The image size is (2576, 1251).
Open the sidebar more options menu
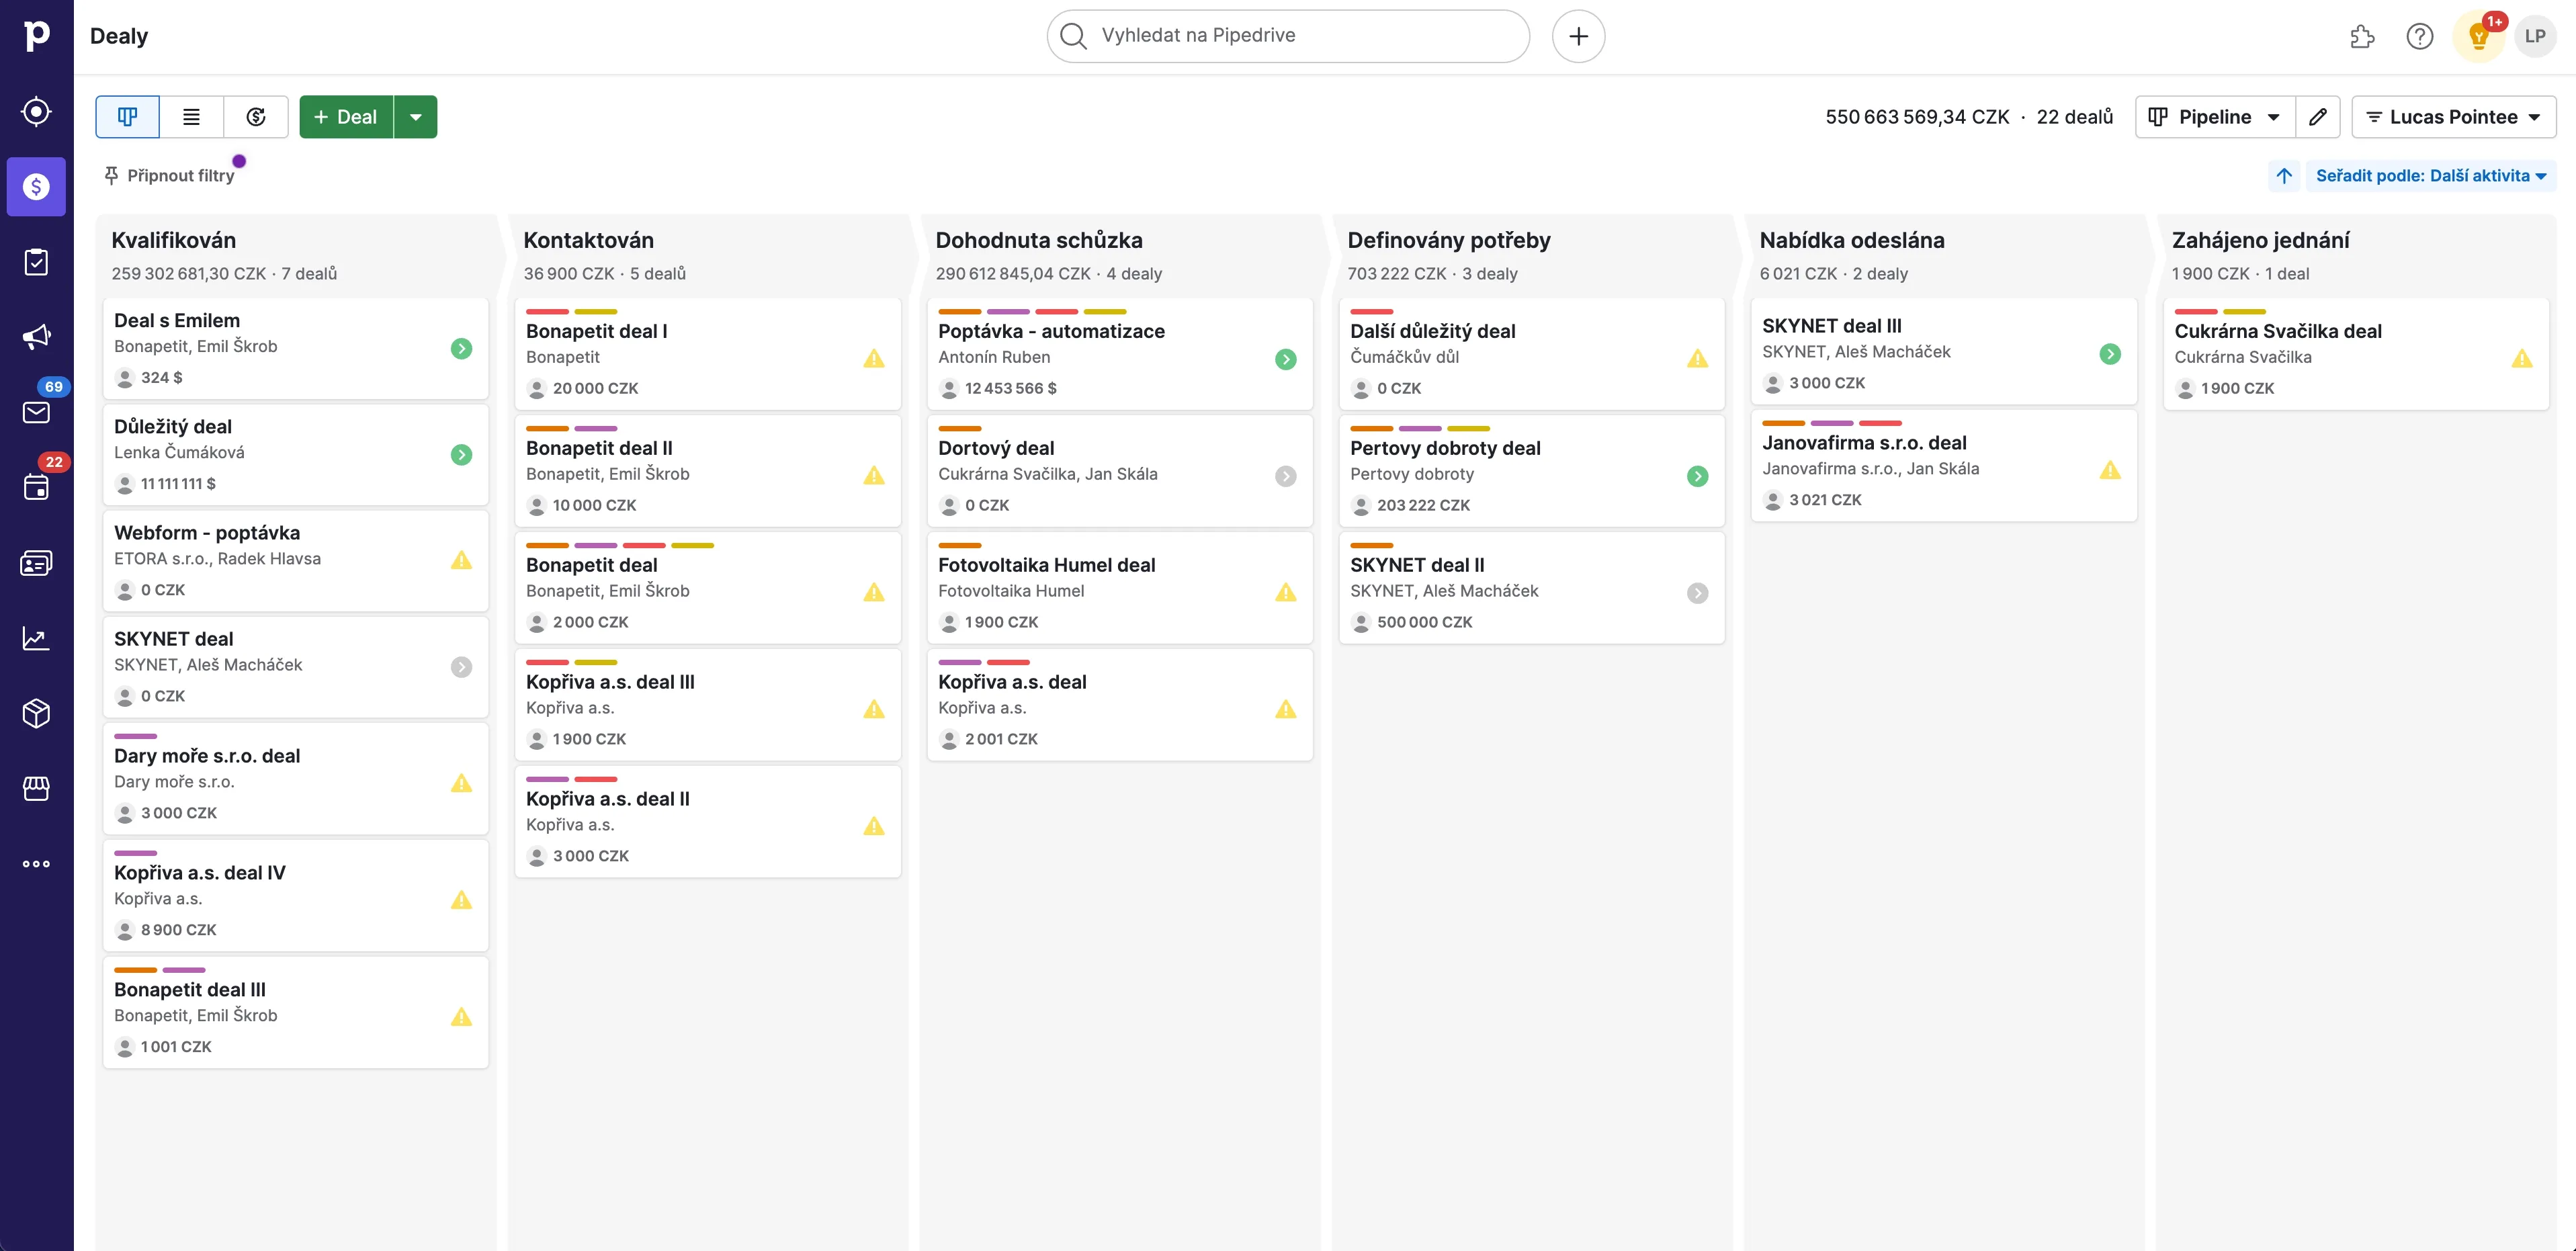pos(36,863)
